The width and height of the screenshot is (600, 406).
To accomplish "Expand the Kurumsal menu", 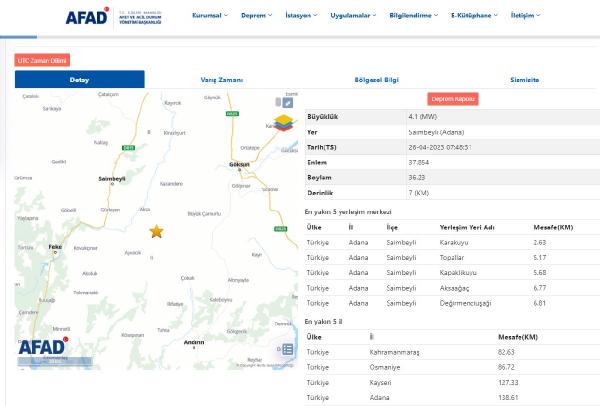I will click(210, 16).
